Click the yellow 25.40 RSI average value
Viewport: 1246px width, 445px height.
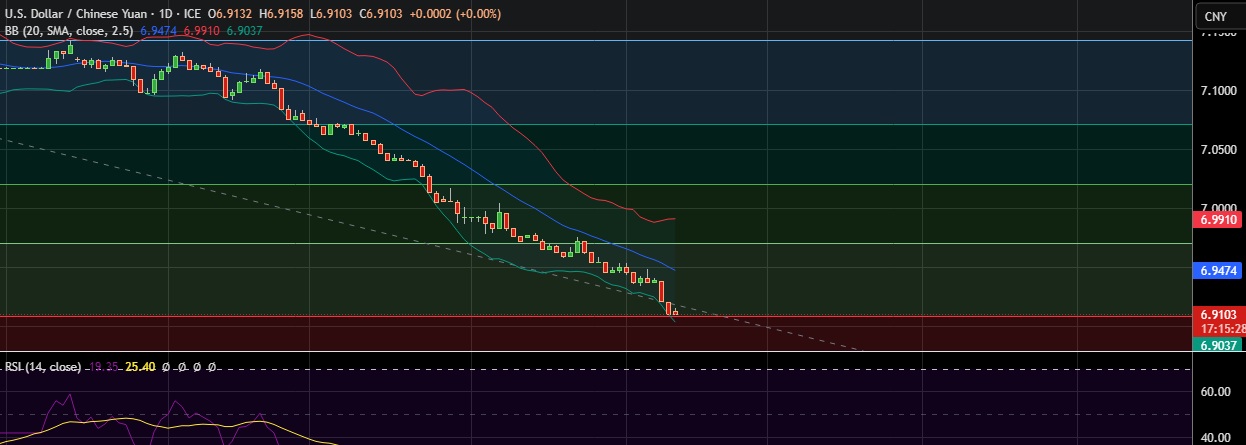click(x=138, y=367)
